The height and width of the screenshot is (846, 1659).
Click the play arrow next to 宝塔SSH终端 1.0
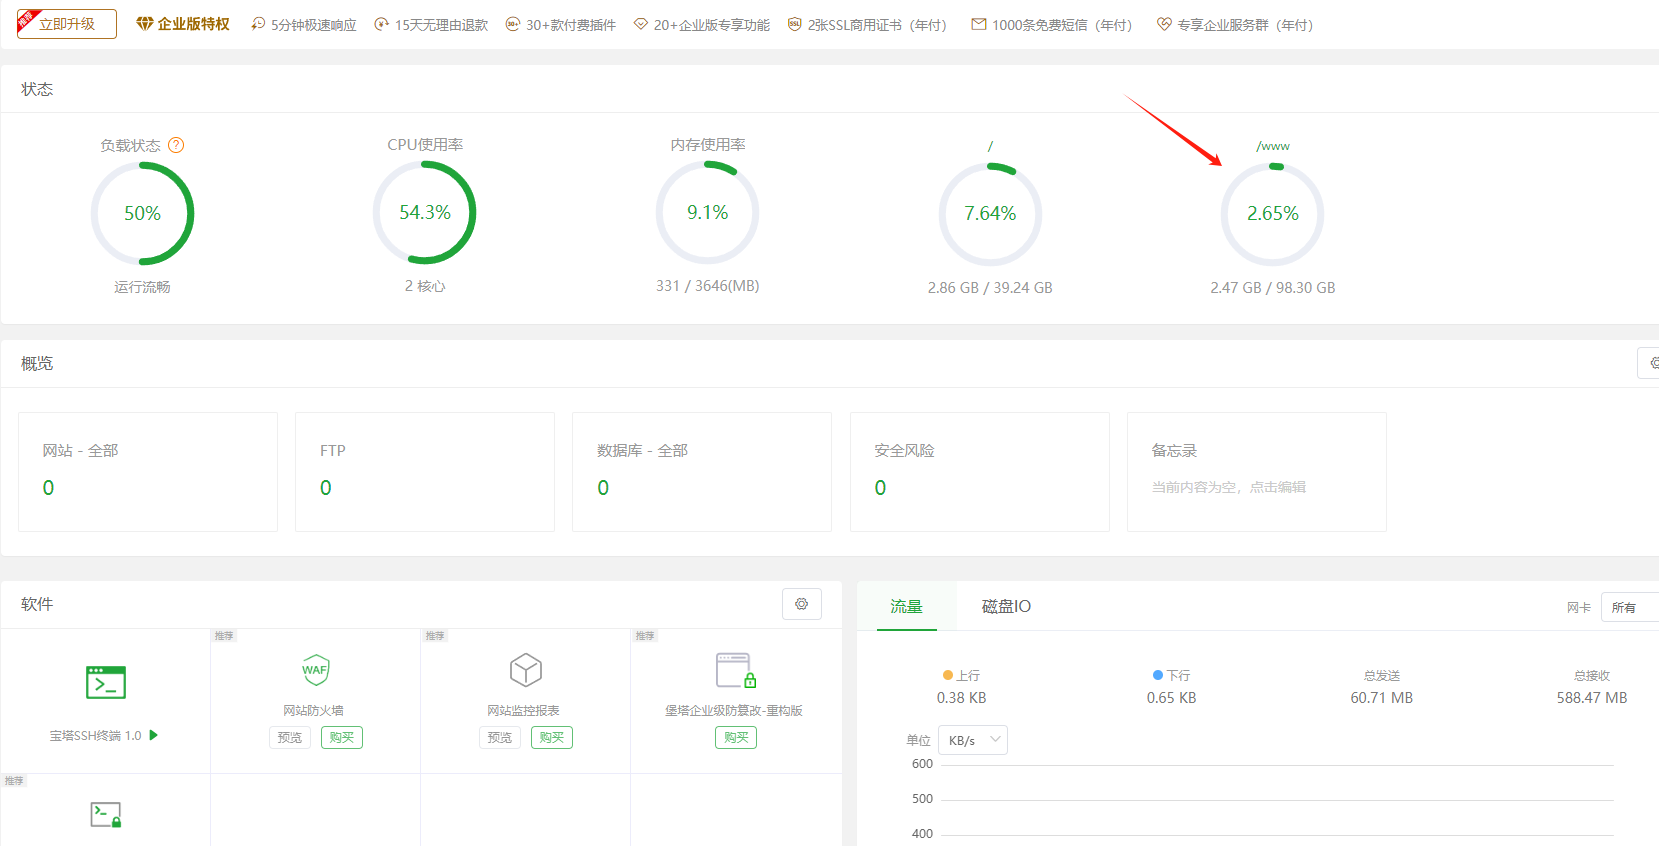[154, 735]
